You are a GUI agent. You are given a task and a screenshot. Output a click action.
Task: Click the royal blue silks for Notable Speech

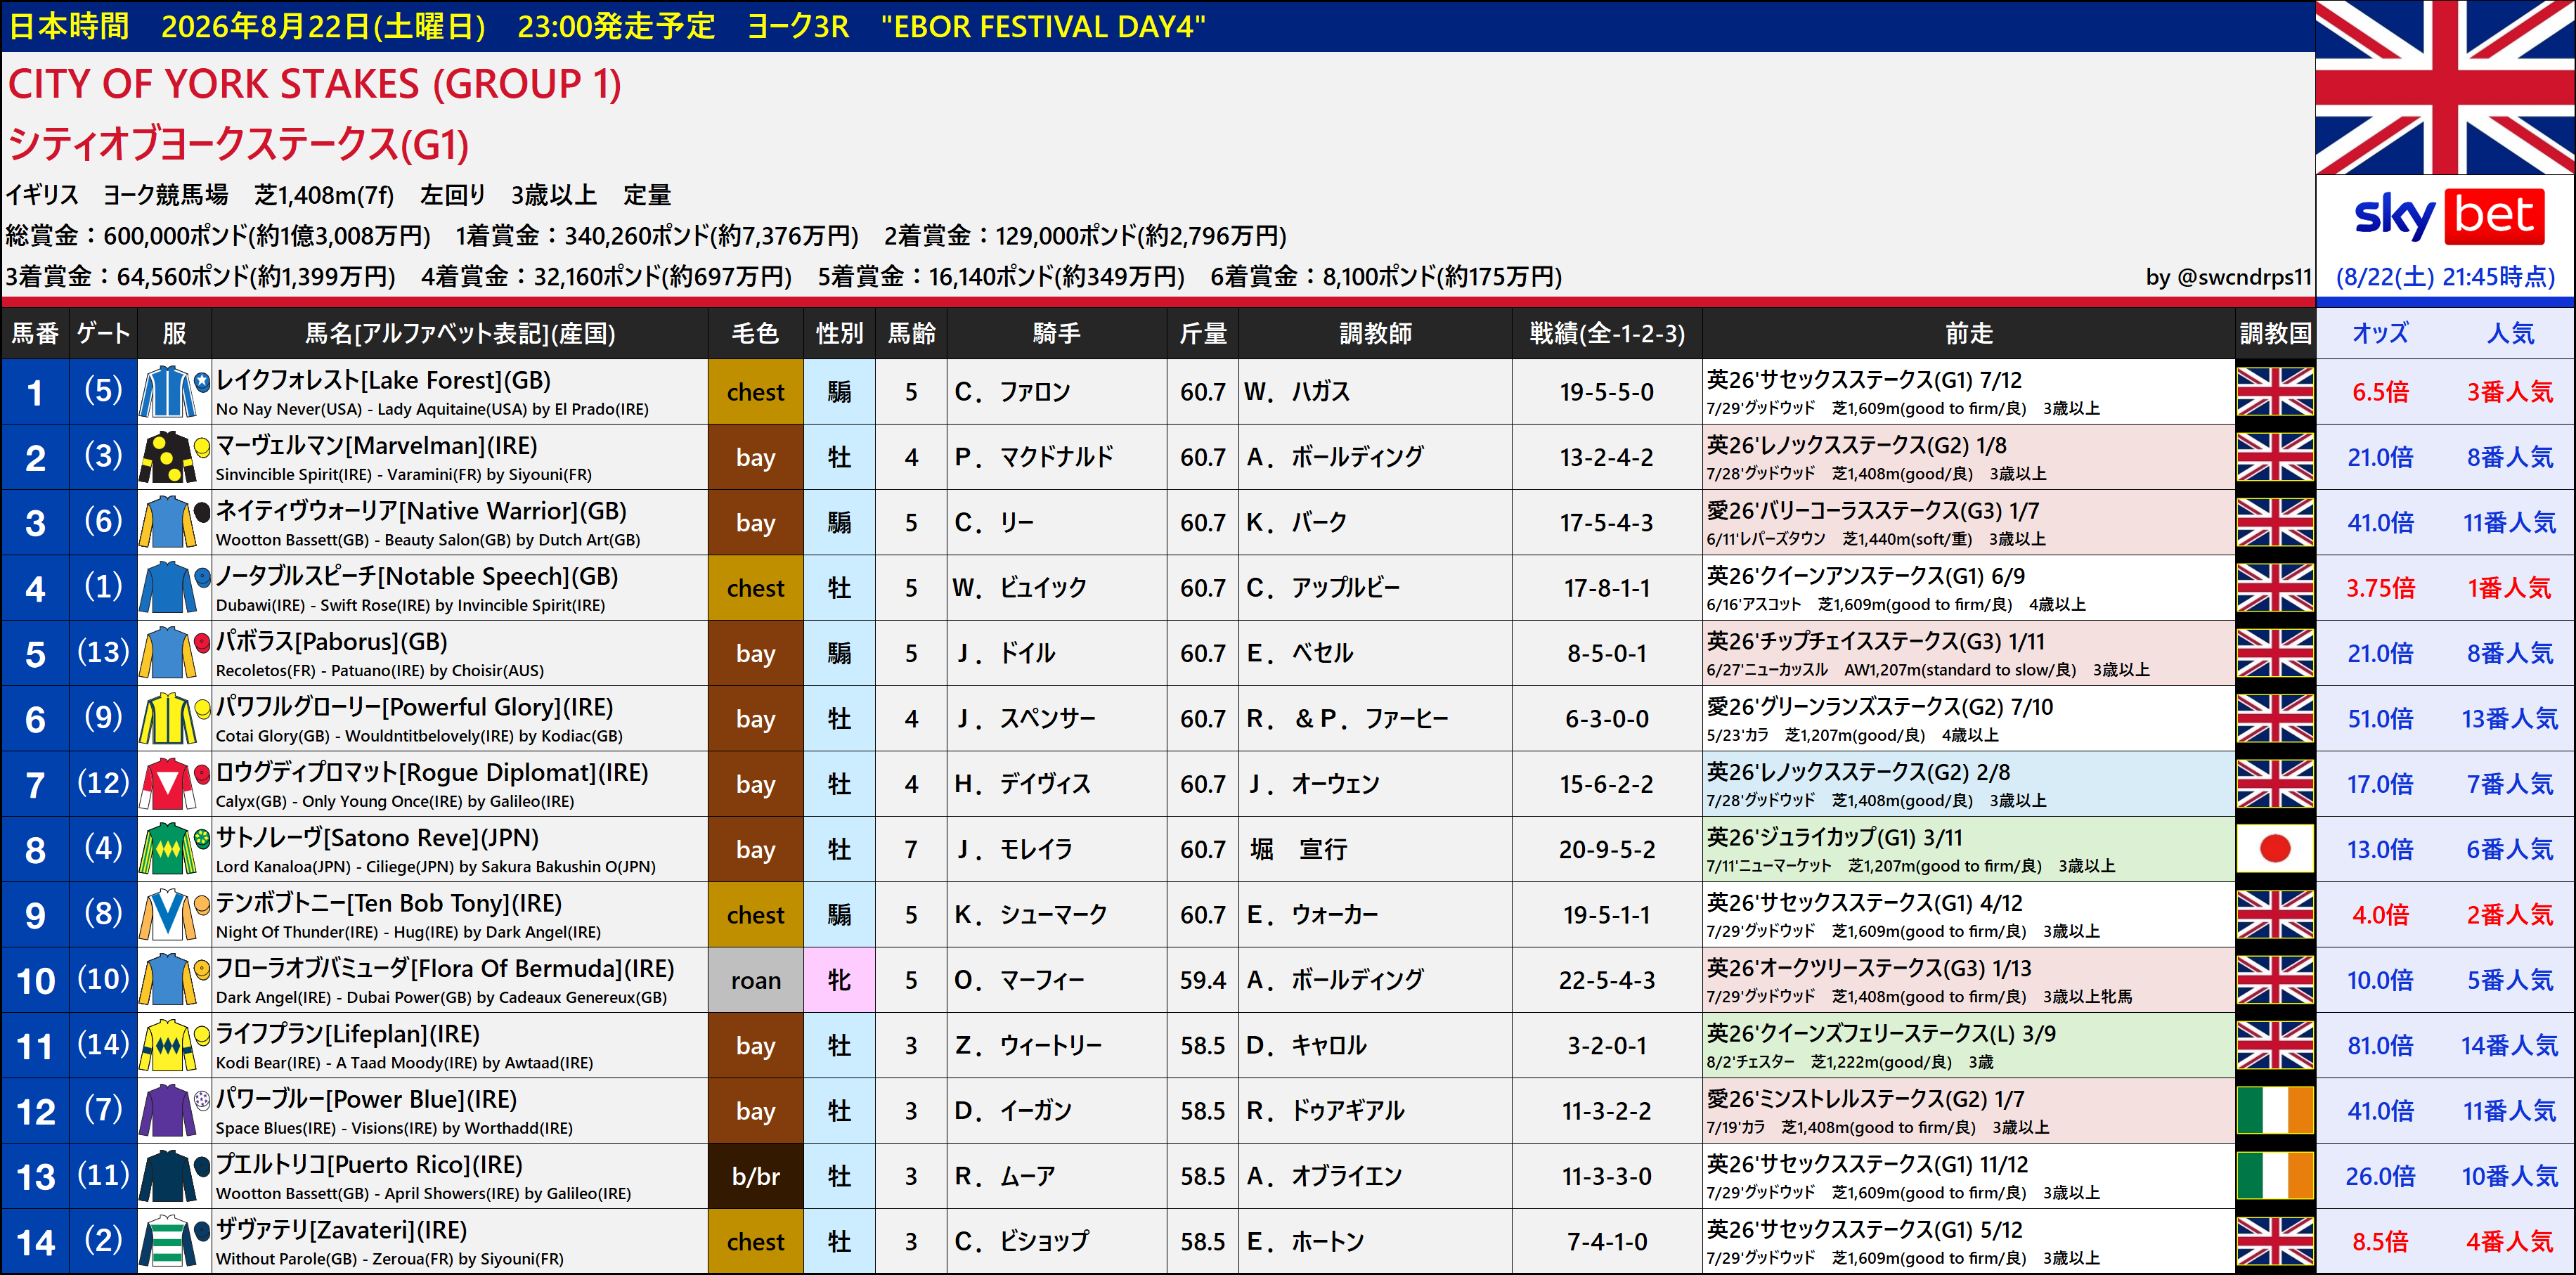[x=174, y=588]
